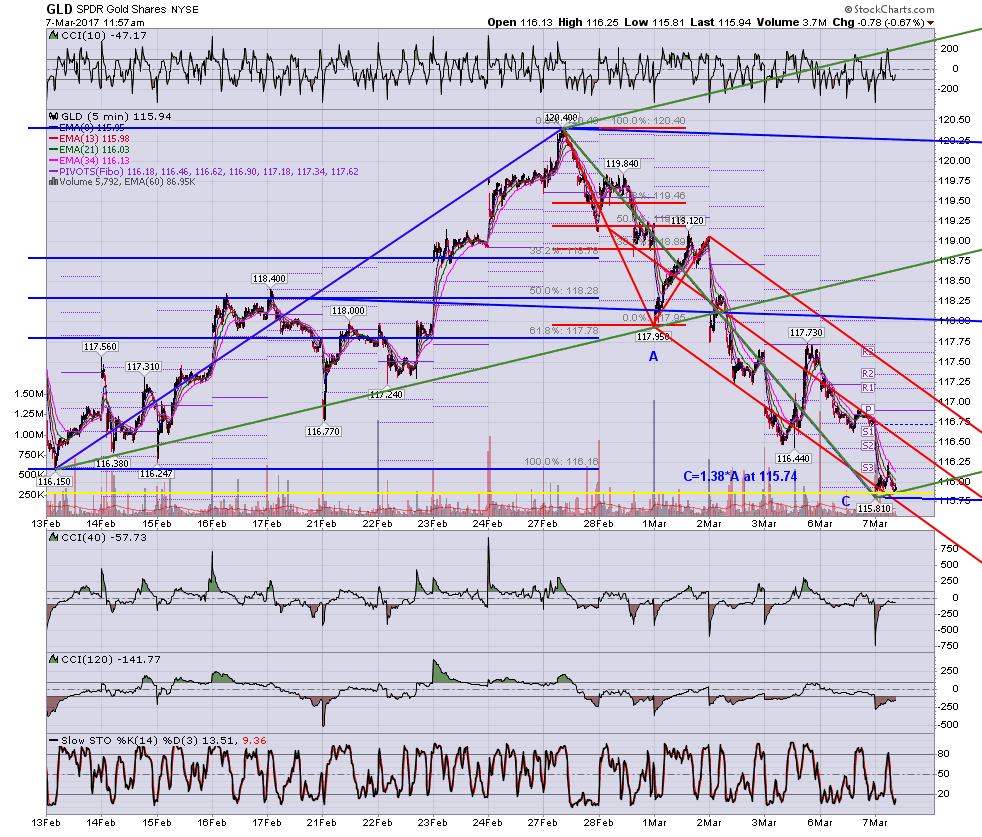Click the 116.770 low price label
The height and width of the screenshot is (837, 982).
pos(323,432)
